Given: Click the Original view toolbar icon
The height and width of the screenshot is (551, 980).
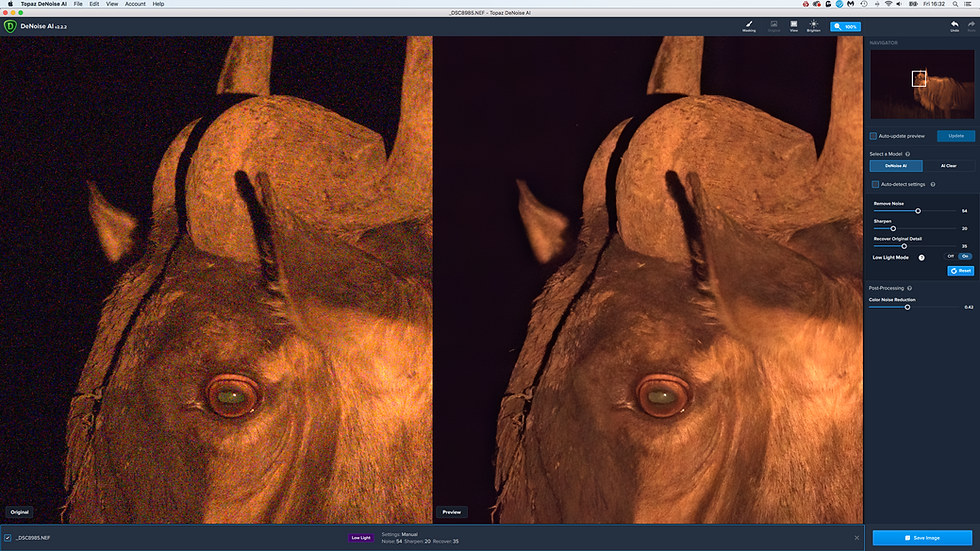Looking at the screenshot, I should [774, 26].
